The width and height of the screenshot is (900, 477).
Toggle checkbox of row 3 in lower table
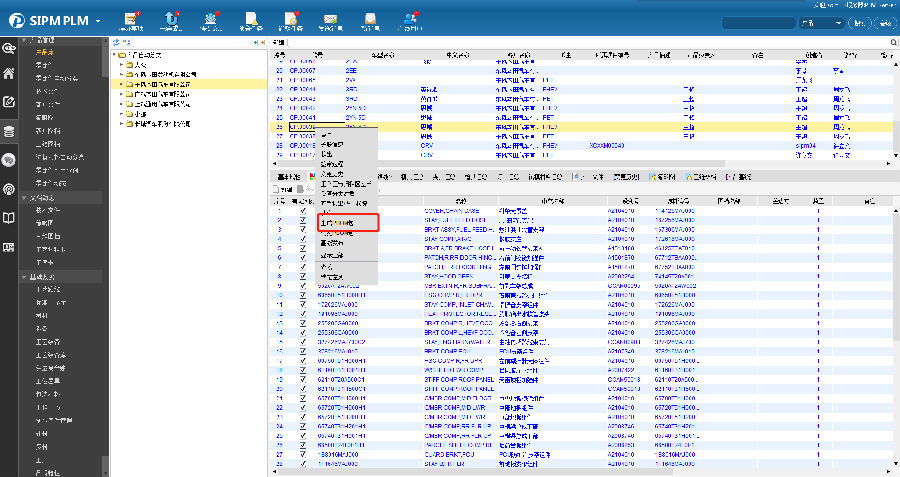[x=304, y=230]
